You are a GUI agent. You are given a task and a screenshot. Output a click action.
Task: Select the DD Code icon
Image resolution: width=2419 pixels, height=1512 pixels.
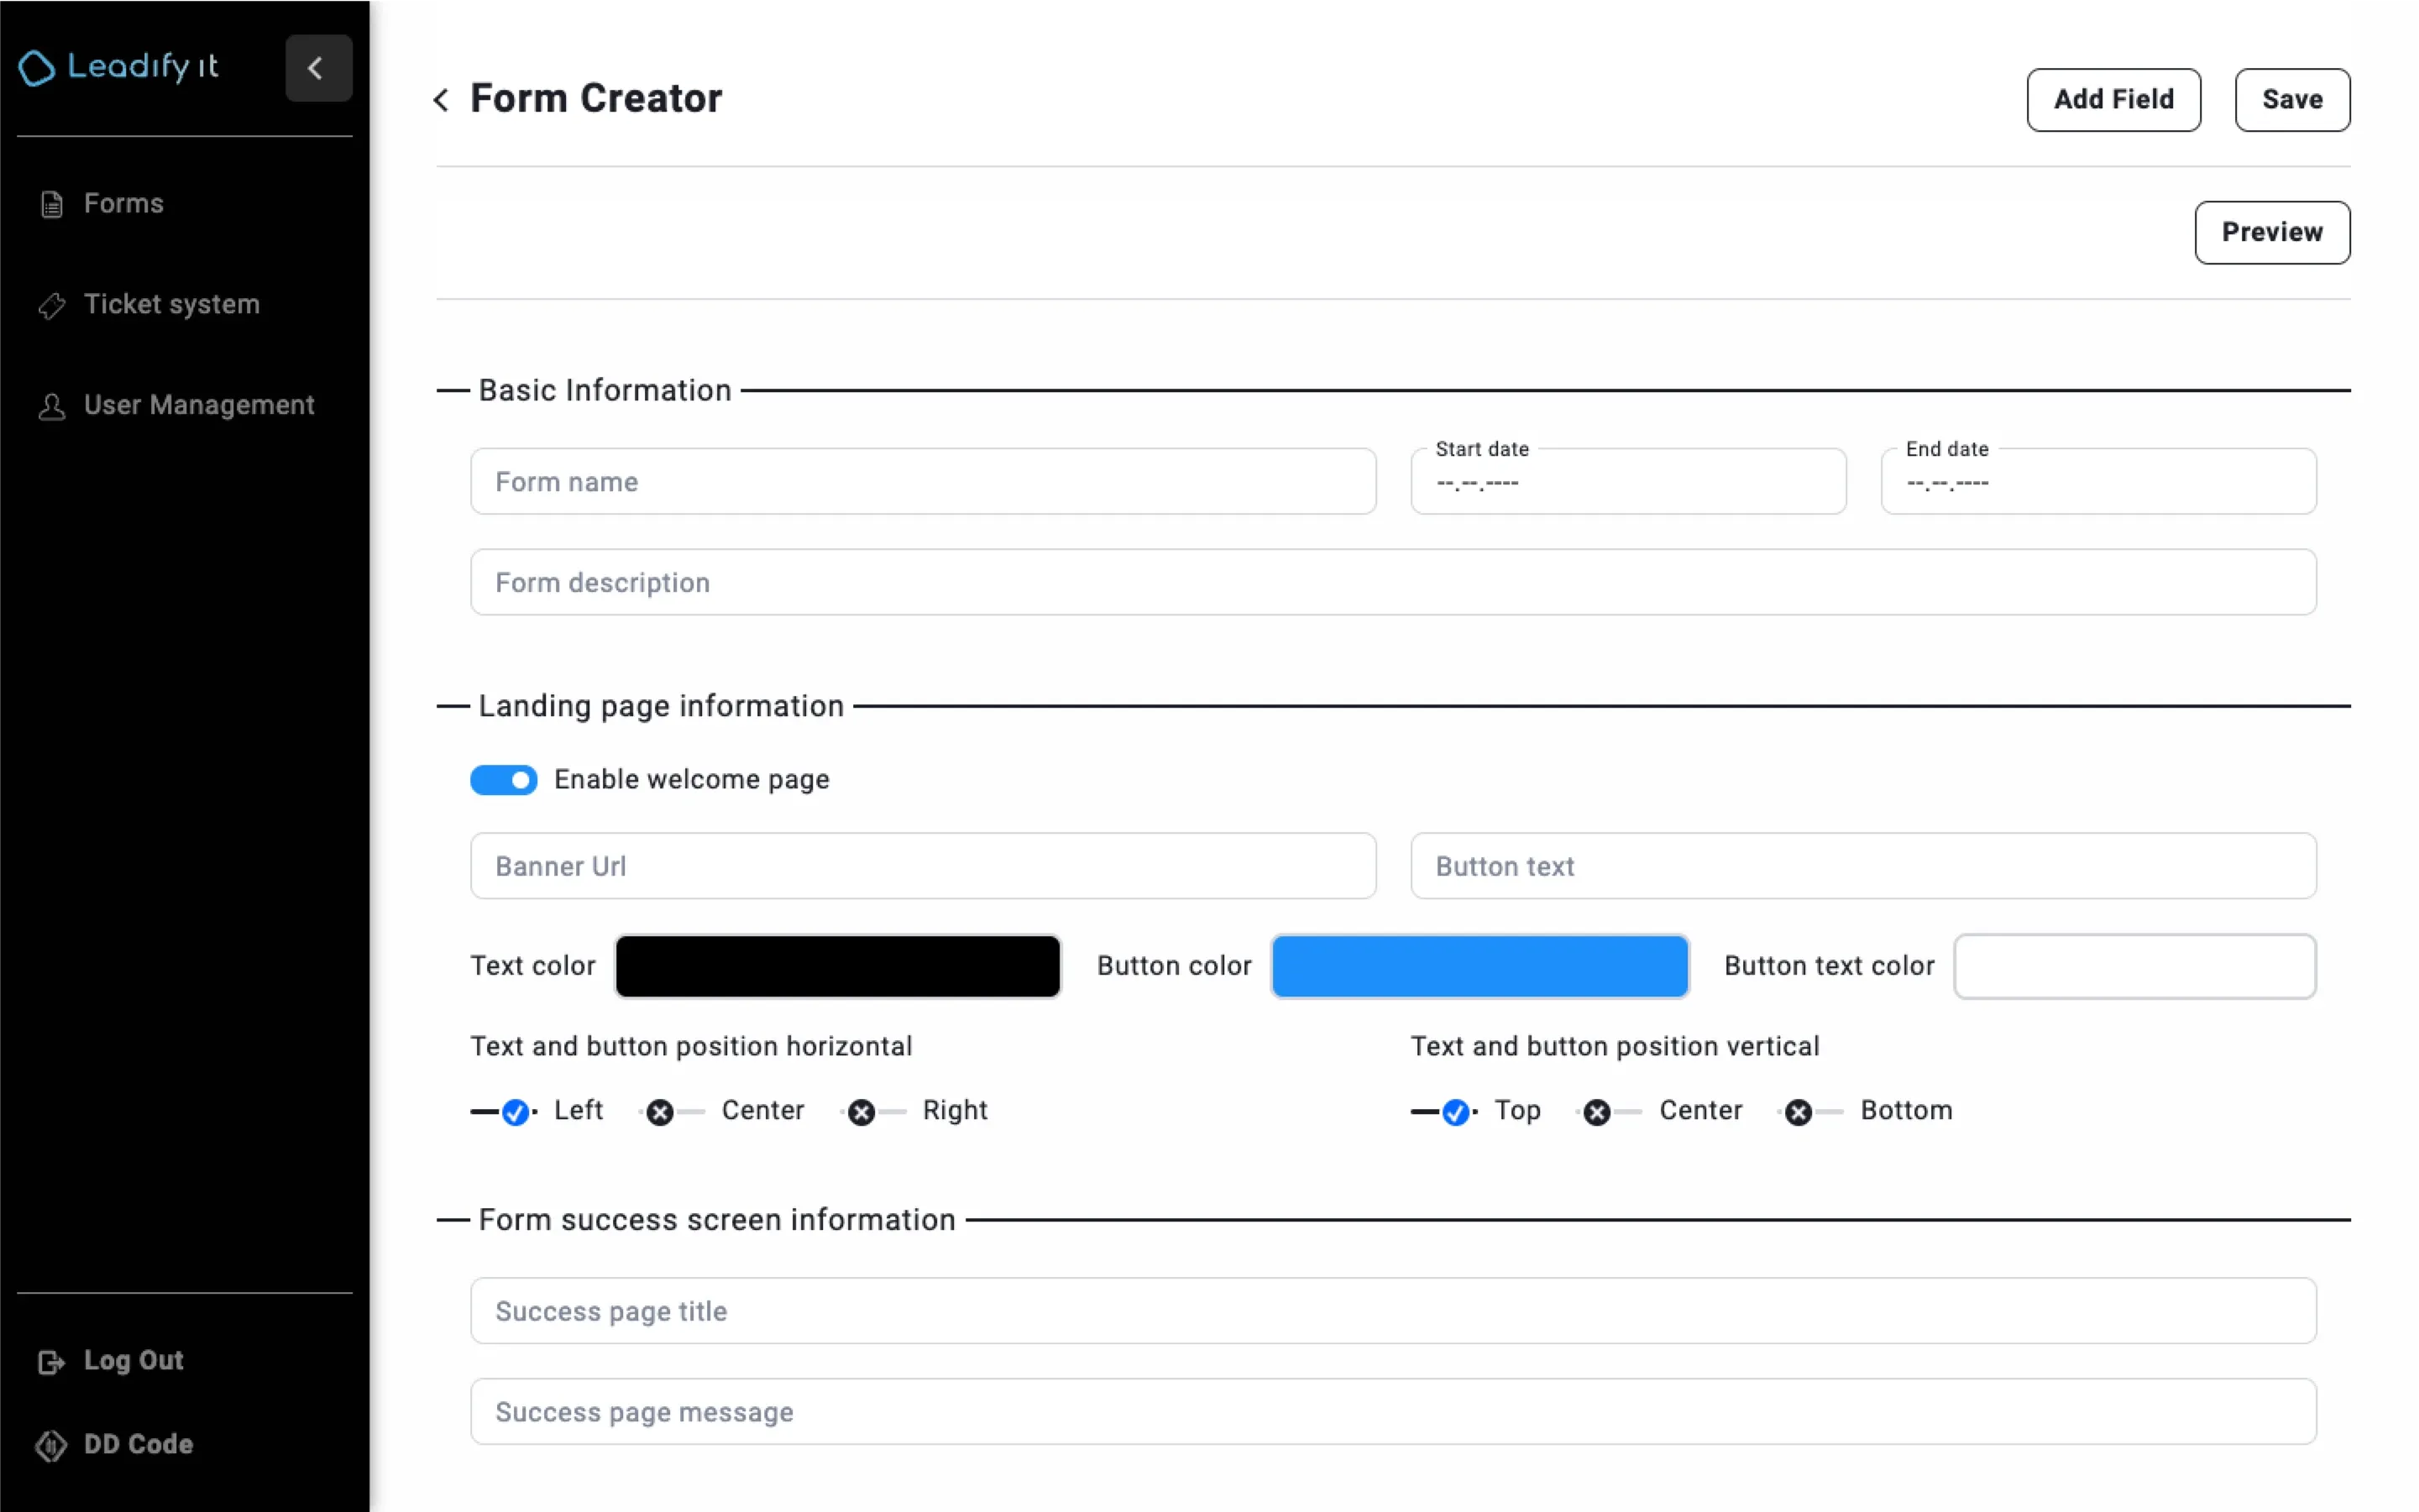[51, 1445]
